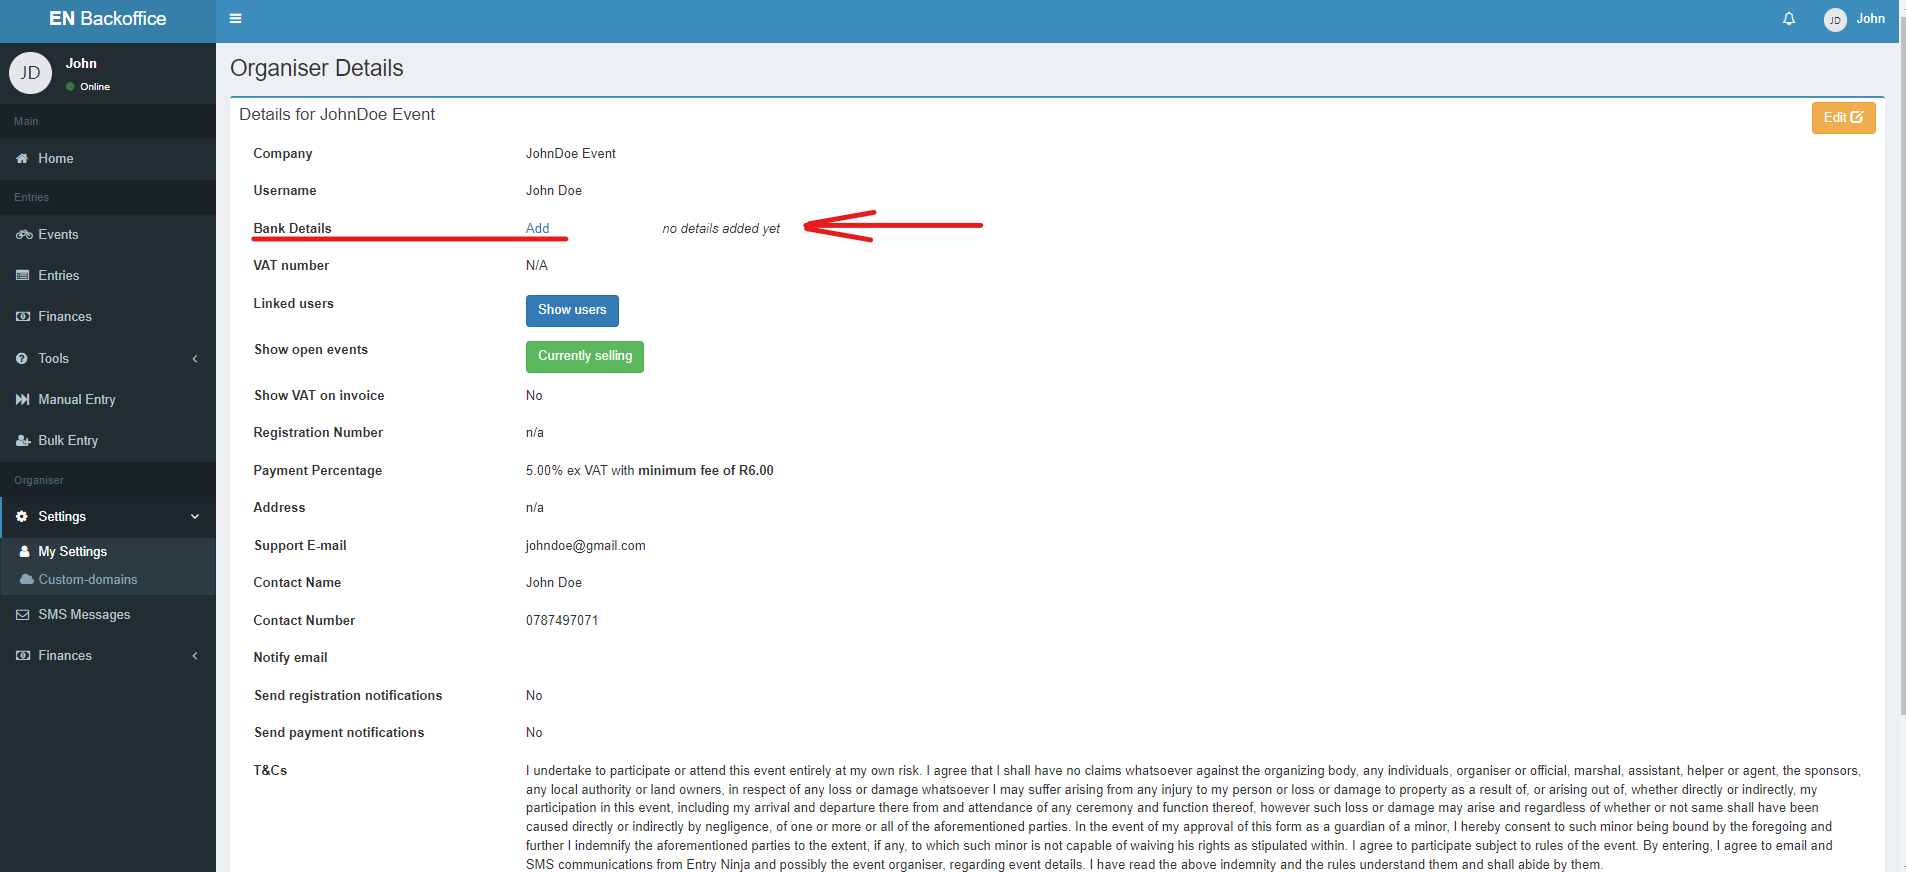Click the hamburger menu toggle icon
Image resolution: width=1906 pixels, height=872 pixels.
click(235, 19)
